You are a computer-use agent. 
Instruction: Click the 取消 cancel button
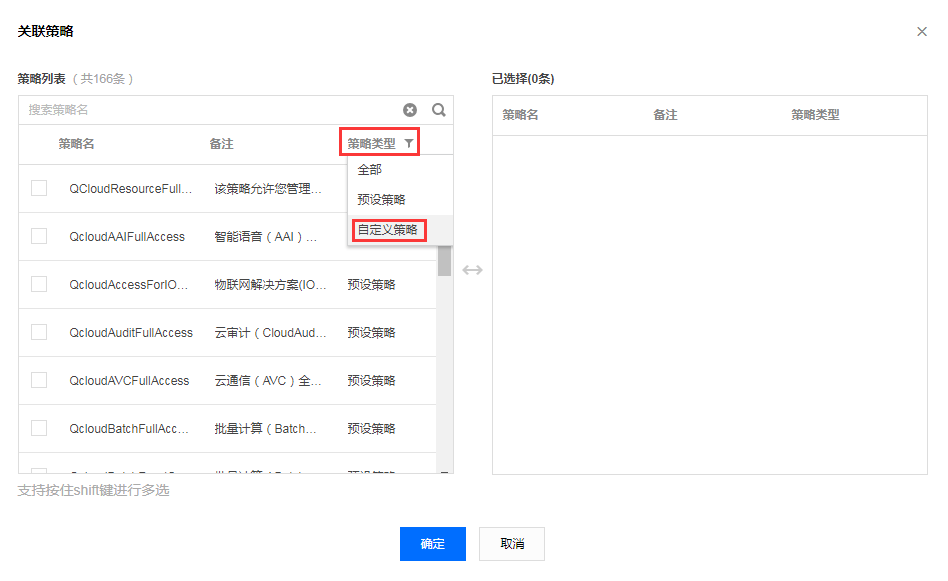pos(512,544)
